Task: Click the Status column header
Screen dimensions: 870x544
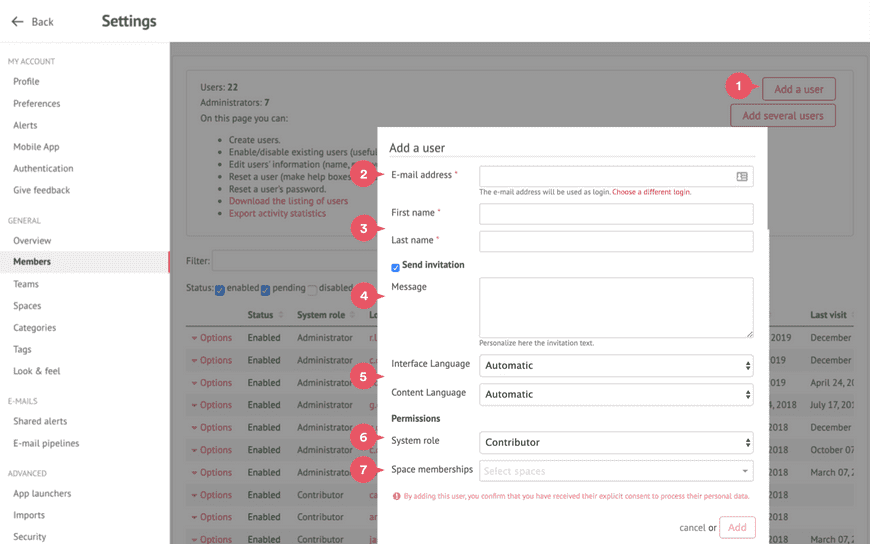Action: (x=260, y=315)
